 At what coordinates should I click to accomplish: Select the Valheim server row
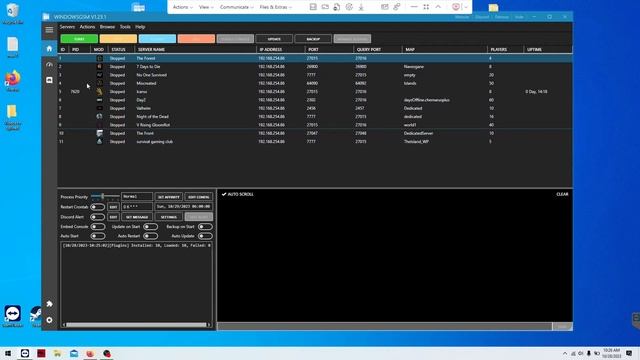coord(315,108)
